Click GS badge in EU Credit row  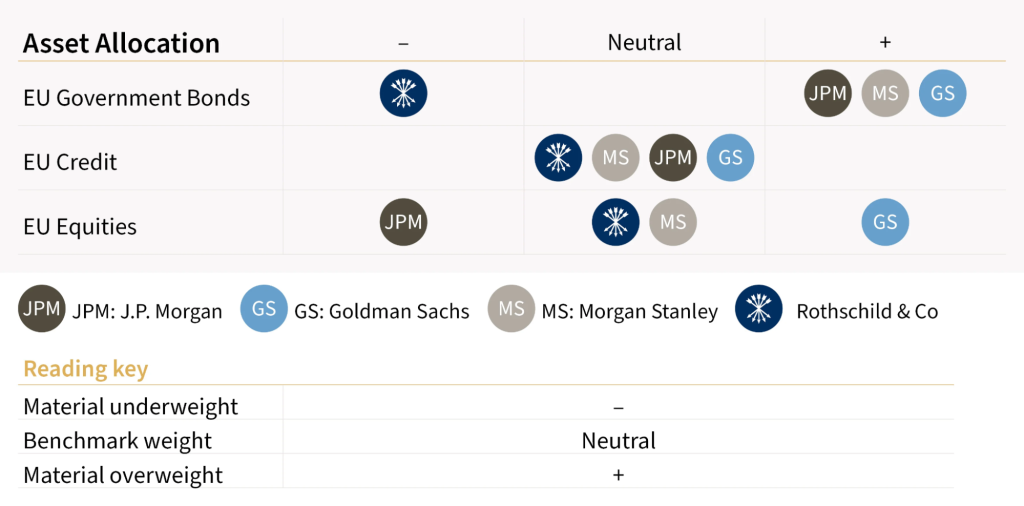(730, 158)
